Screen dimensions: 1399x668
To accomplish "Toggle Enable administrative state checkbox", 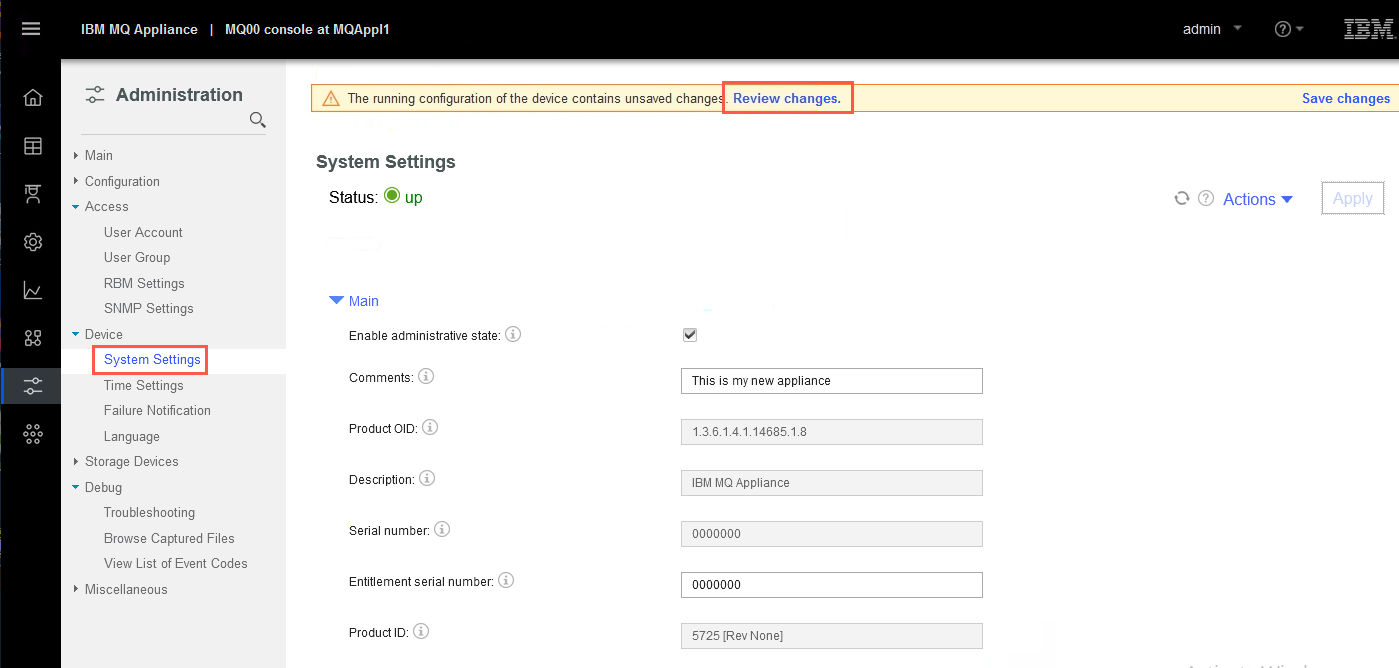I will (689, 335).
